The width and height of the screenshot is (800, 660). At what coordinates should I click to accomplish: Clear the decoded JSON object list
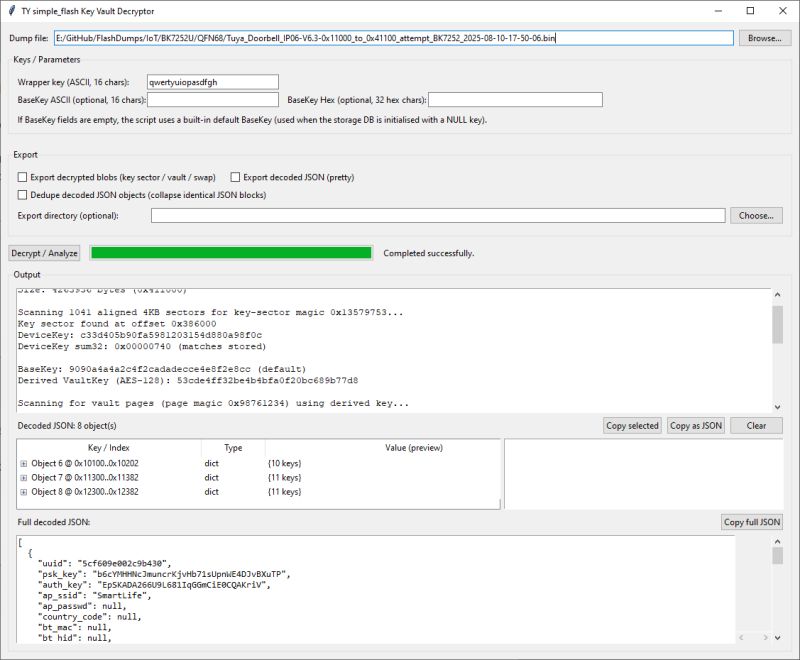point(755,425)
